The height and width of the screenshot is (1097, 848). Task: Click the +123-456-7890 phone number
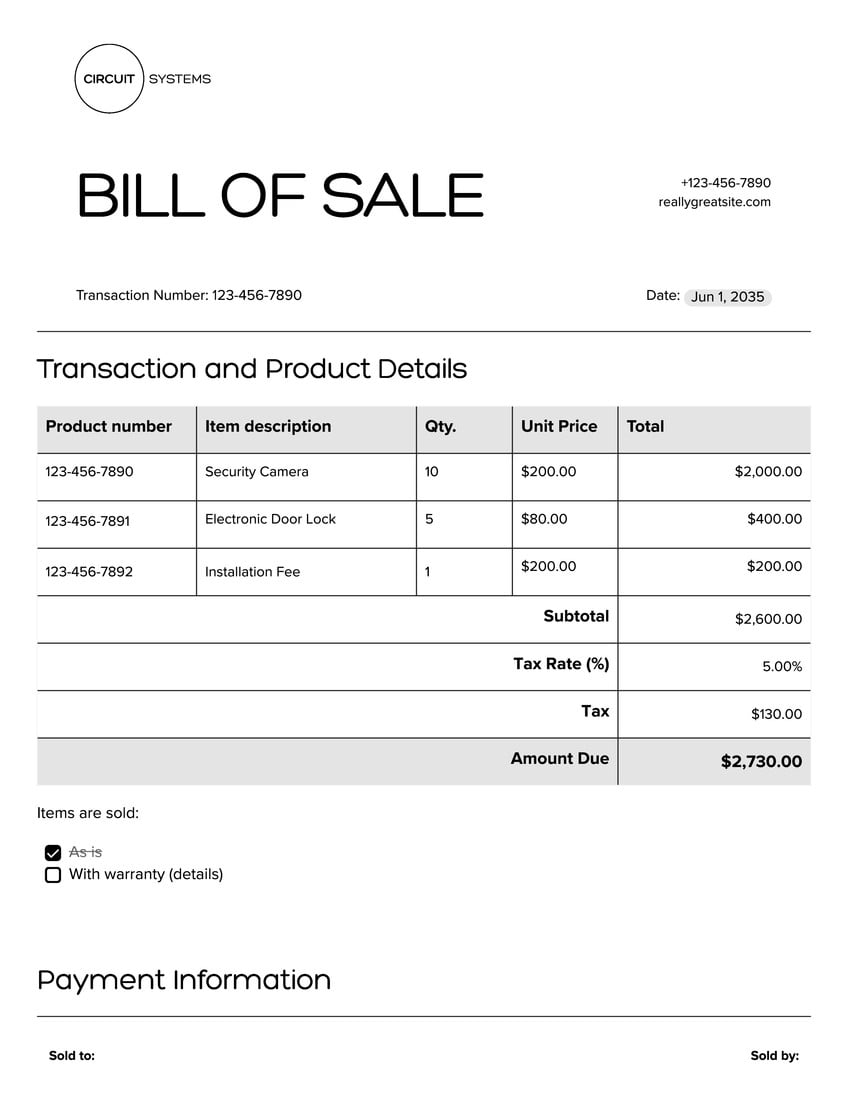726,183
